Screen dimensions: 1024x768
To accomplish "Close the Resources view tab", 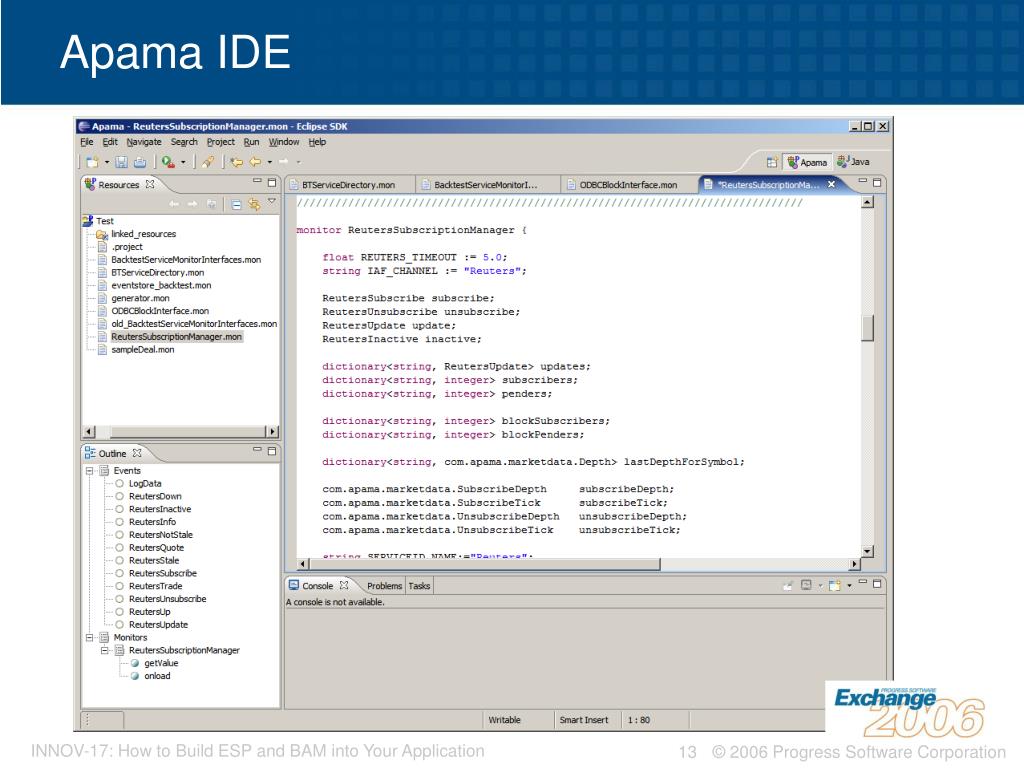I will tap(150, 184).
